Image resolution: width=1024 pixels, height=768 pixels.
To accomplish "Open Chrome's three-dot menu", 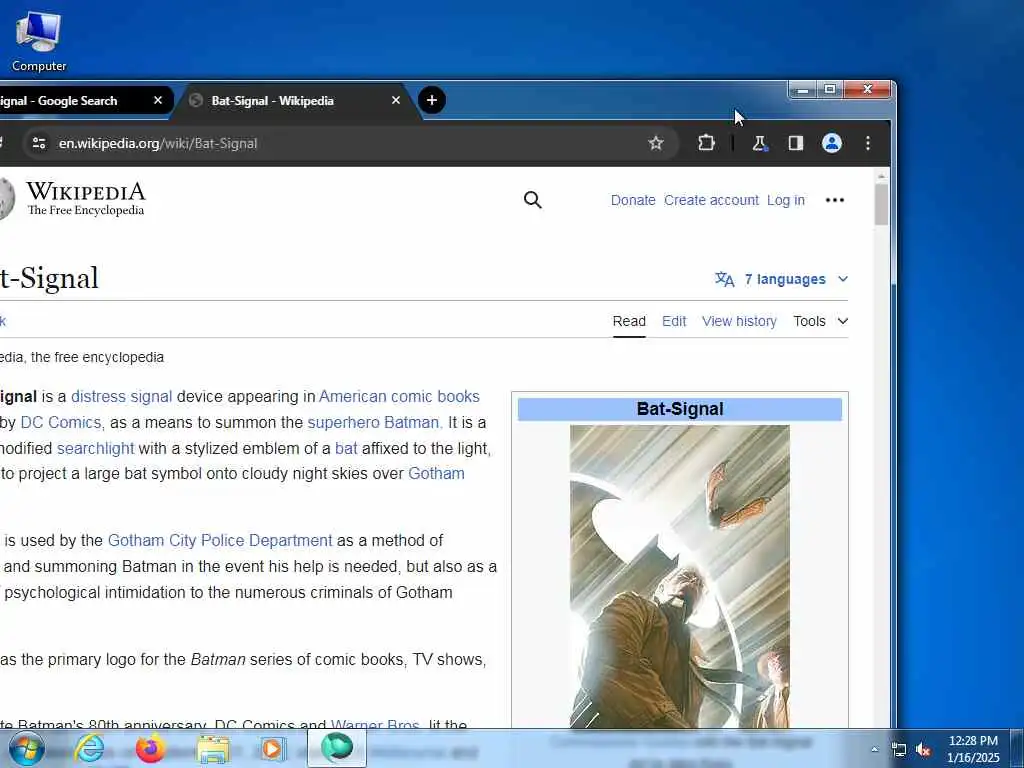I will tap(868, 143).
